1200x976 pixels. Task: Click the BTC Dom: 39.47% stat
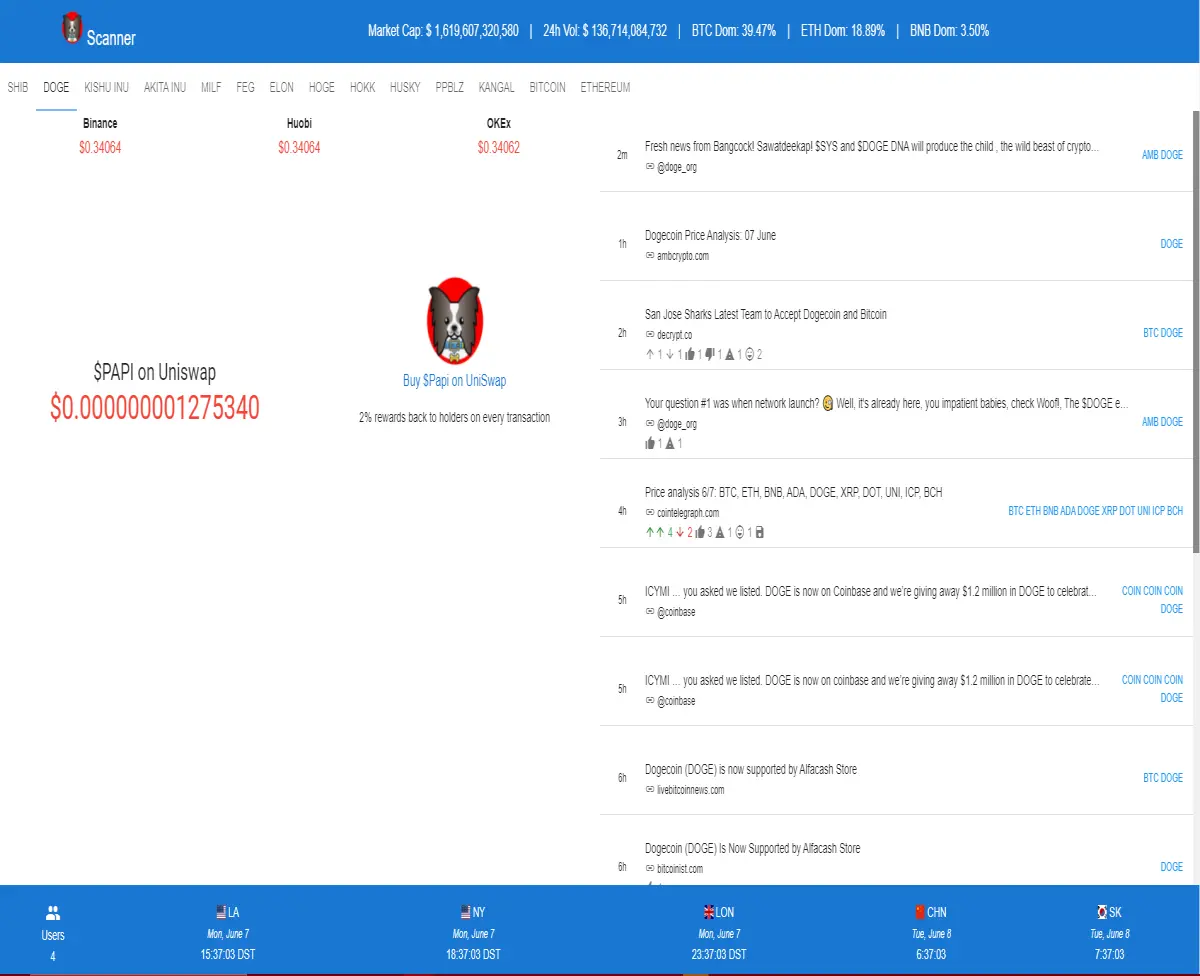[734, 31]
